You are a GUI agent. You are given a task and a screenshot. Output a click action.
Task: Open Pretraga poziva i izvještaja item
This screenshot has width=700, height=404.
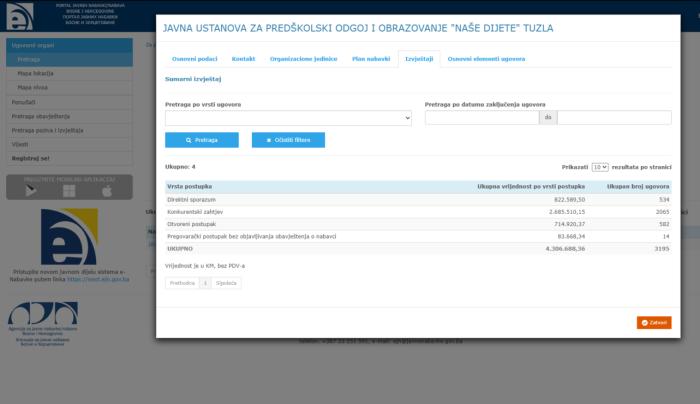(x=69, y=130)
